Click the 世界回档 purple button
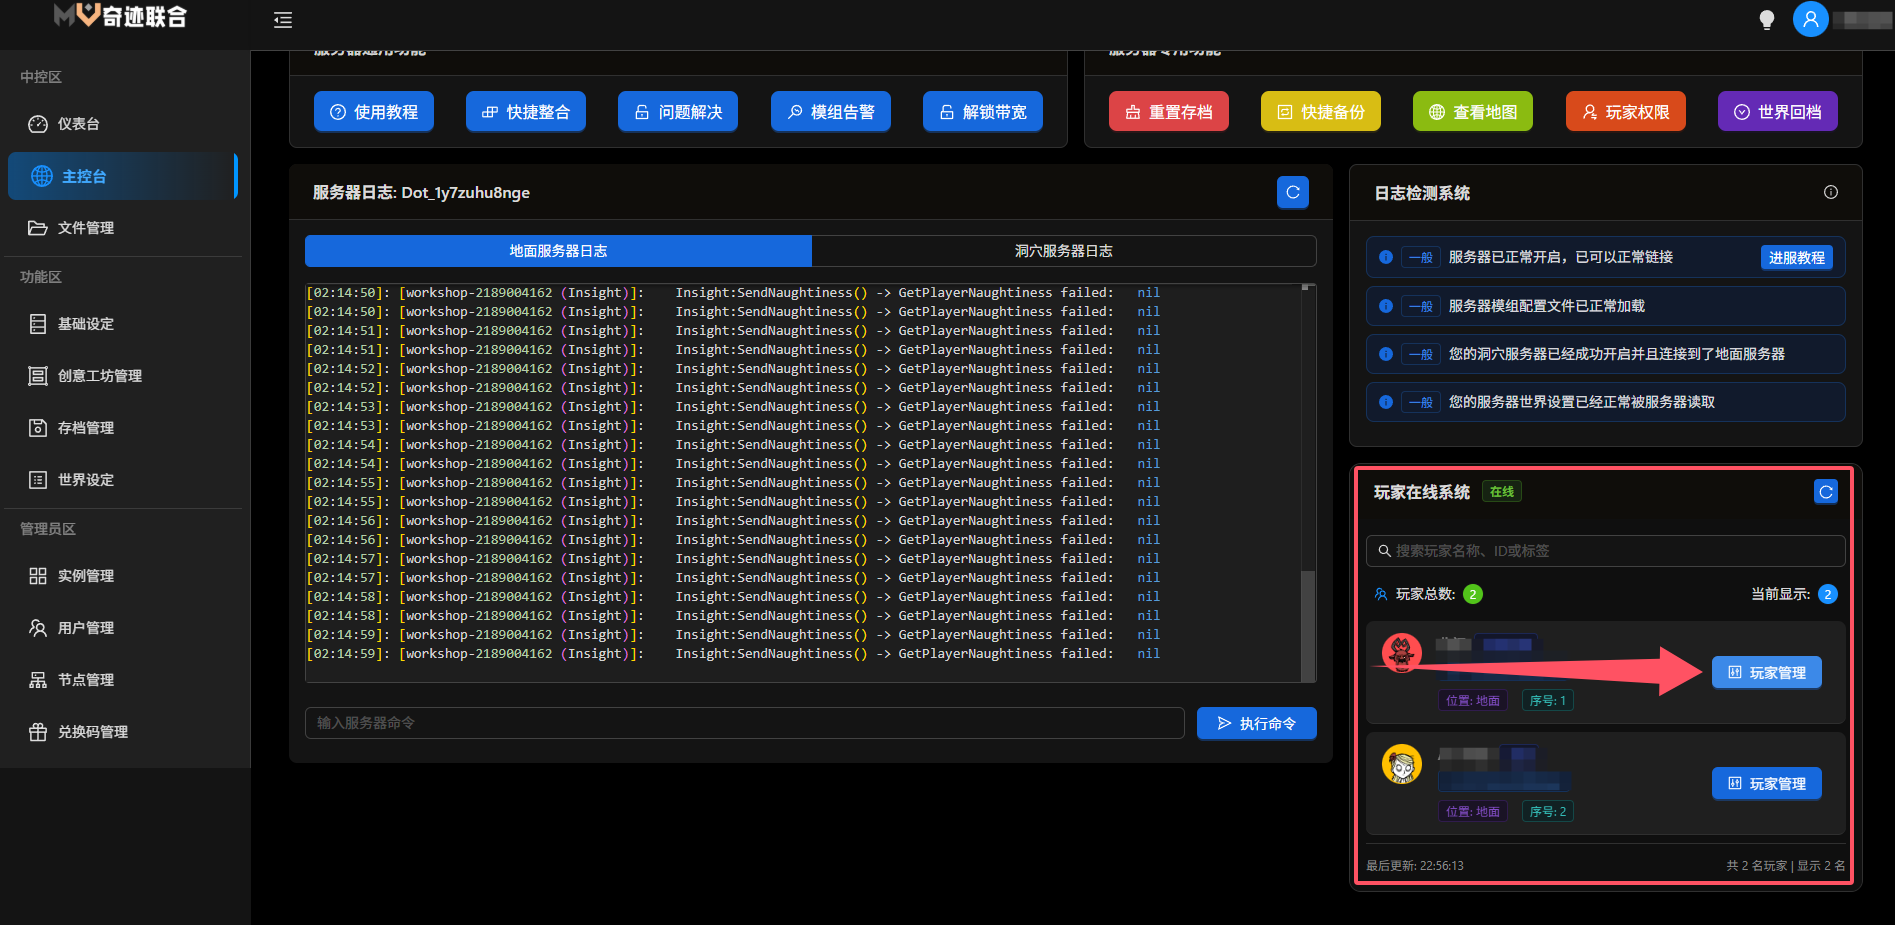Viewport: 1895px width, 925px height. 1777,112
